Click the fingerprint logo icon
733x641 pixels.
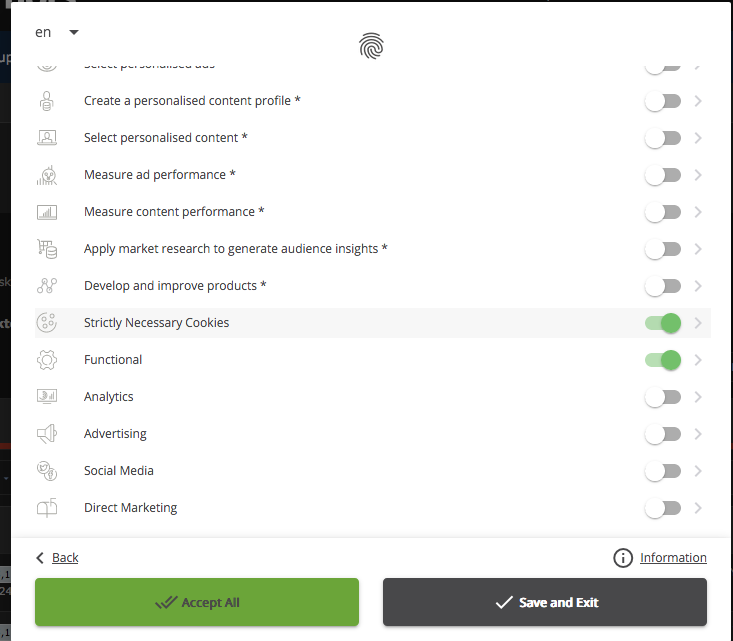(372, 46)
